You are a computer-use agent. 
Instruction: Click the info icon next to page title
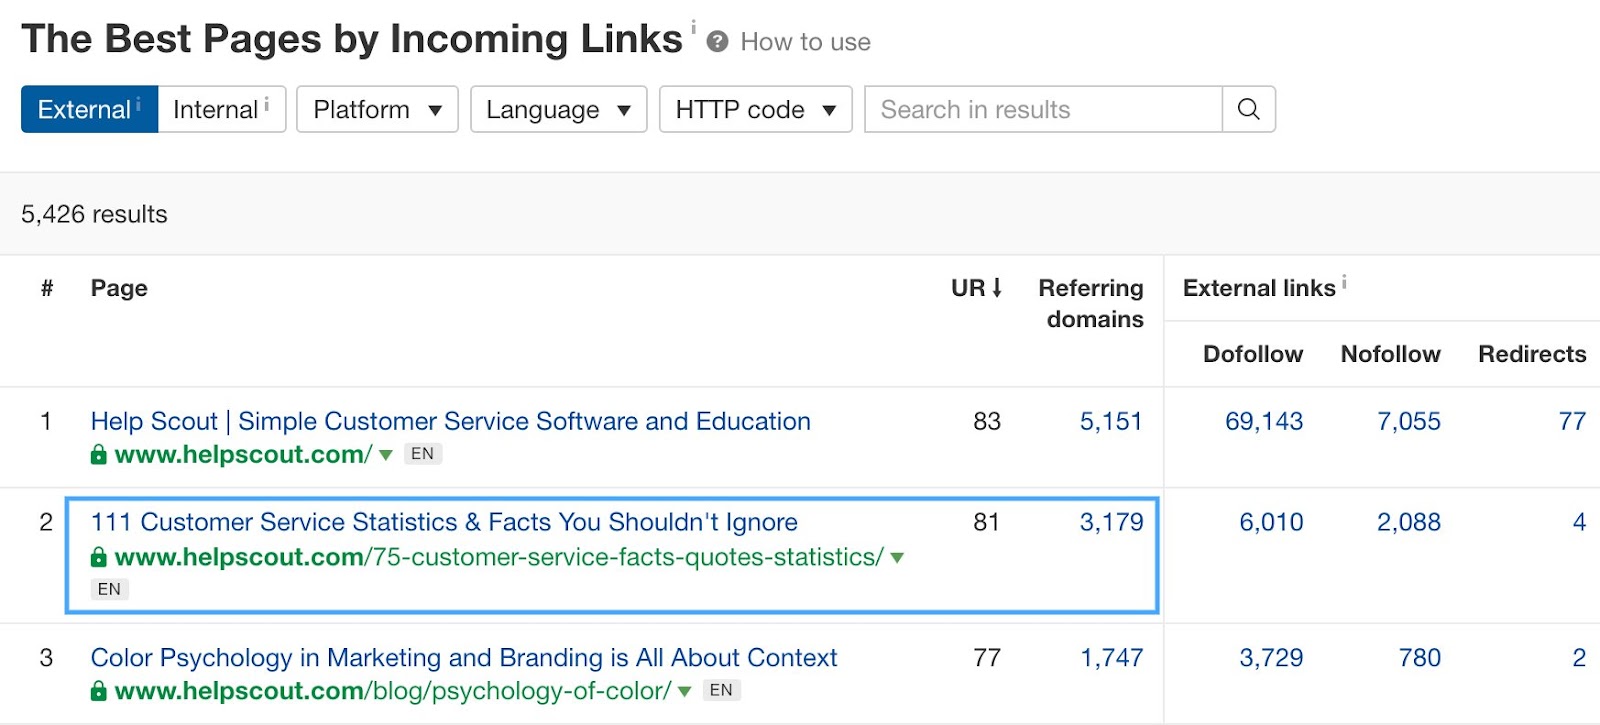(x=693, y=26)
